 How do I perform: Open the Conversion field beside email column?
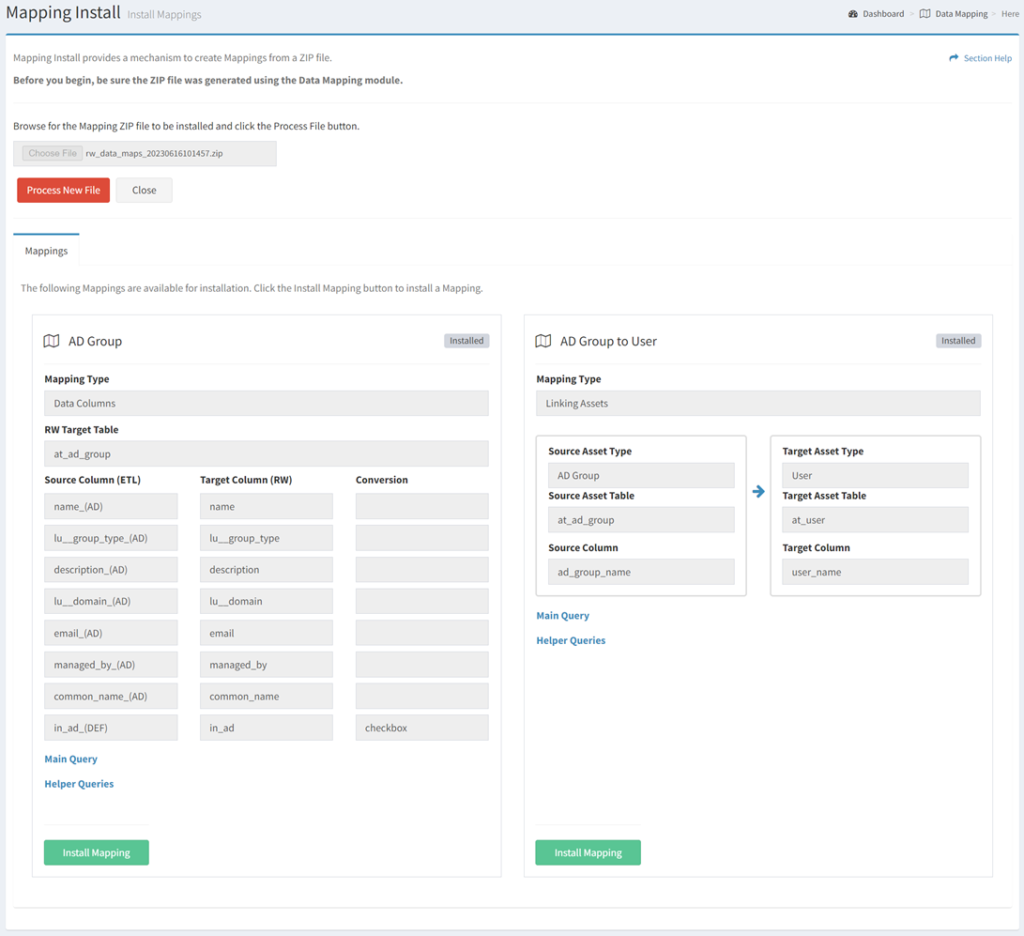(422, 632)
